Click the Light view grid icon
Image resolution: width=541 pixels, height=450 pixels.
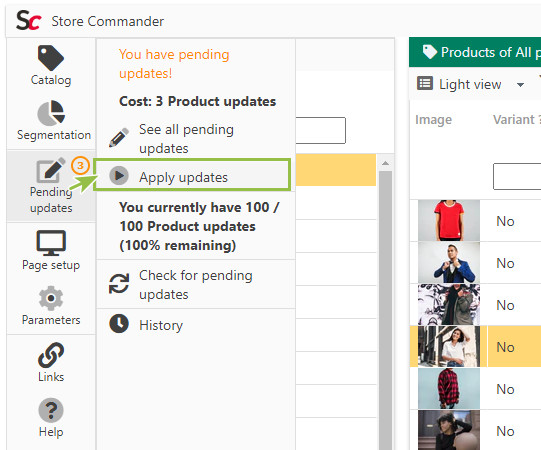coord(425,84)
